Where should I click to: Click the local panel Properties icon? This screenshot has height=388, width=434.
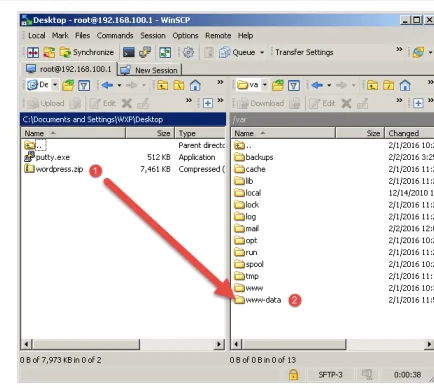click(x=143, y=104)
